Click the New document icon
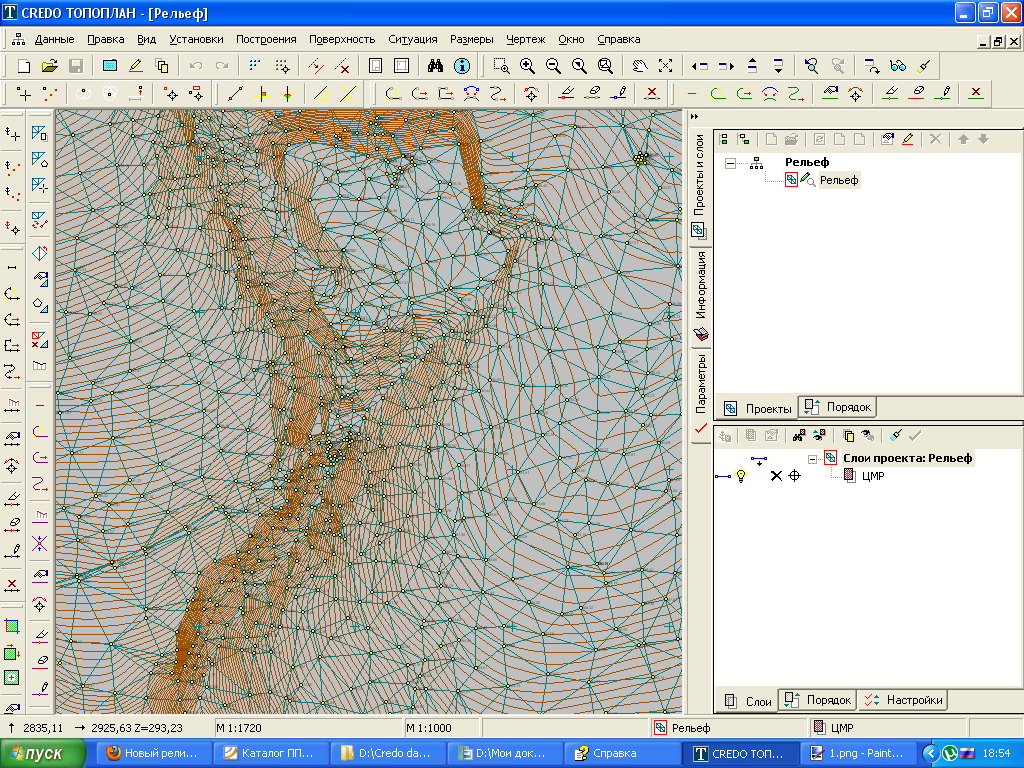The width and height of the screenshot is (1024, 768). (24, 65)
